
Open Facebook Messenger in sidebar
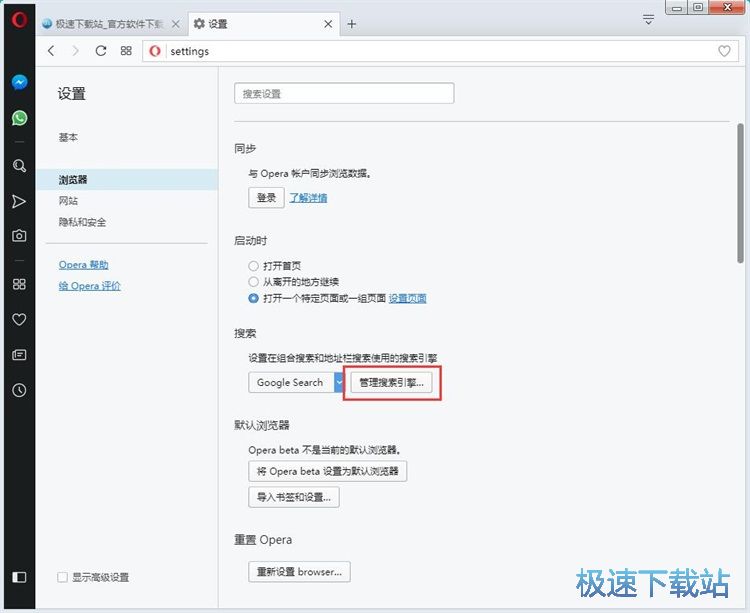pos(19,82)
